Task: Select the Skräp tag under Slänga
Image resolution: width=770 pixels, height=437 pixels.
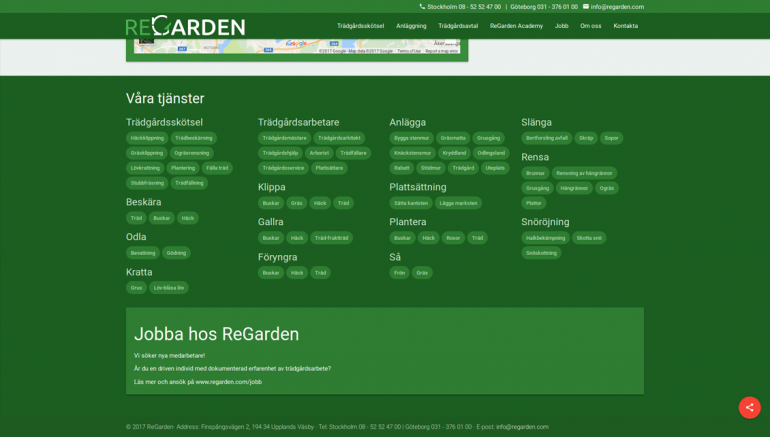Action: (x=586, y=138)
